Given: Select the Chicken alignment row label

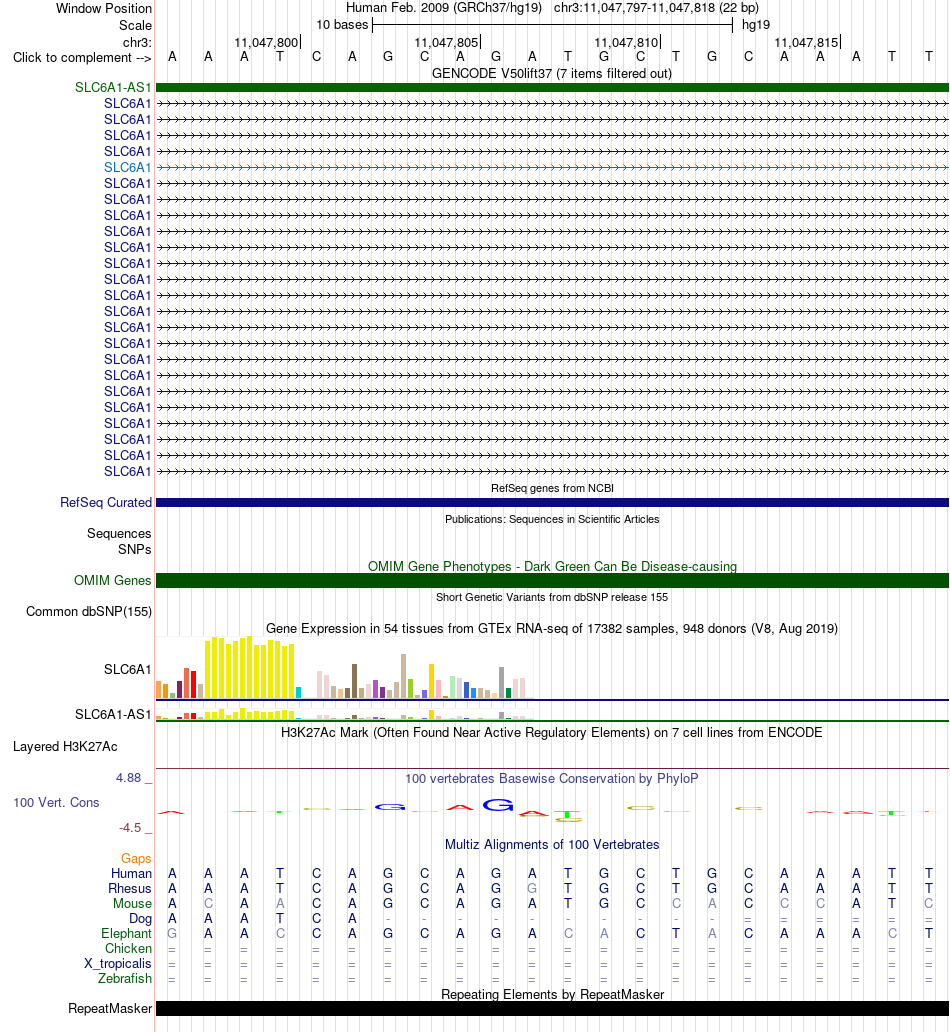Looking at the screenshot, I should 128,948.
